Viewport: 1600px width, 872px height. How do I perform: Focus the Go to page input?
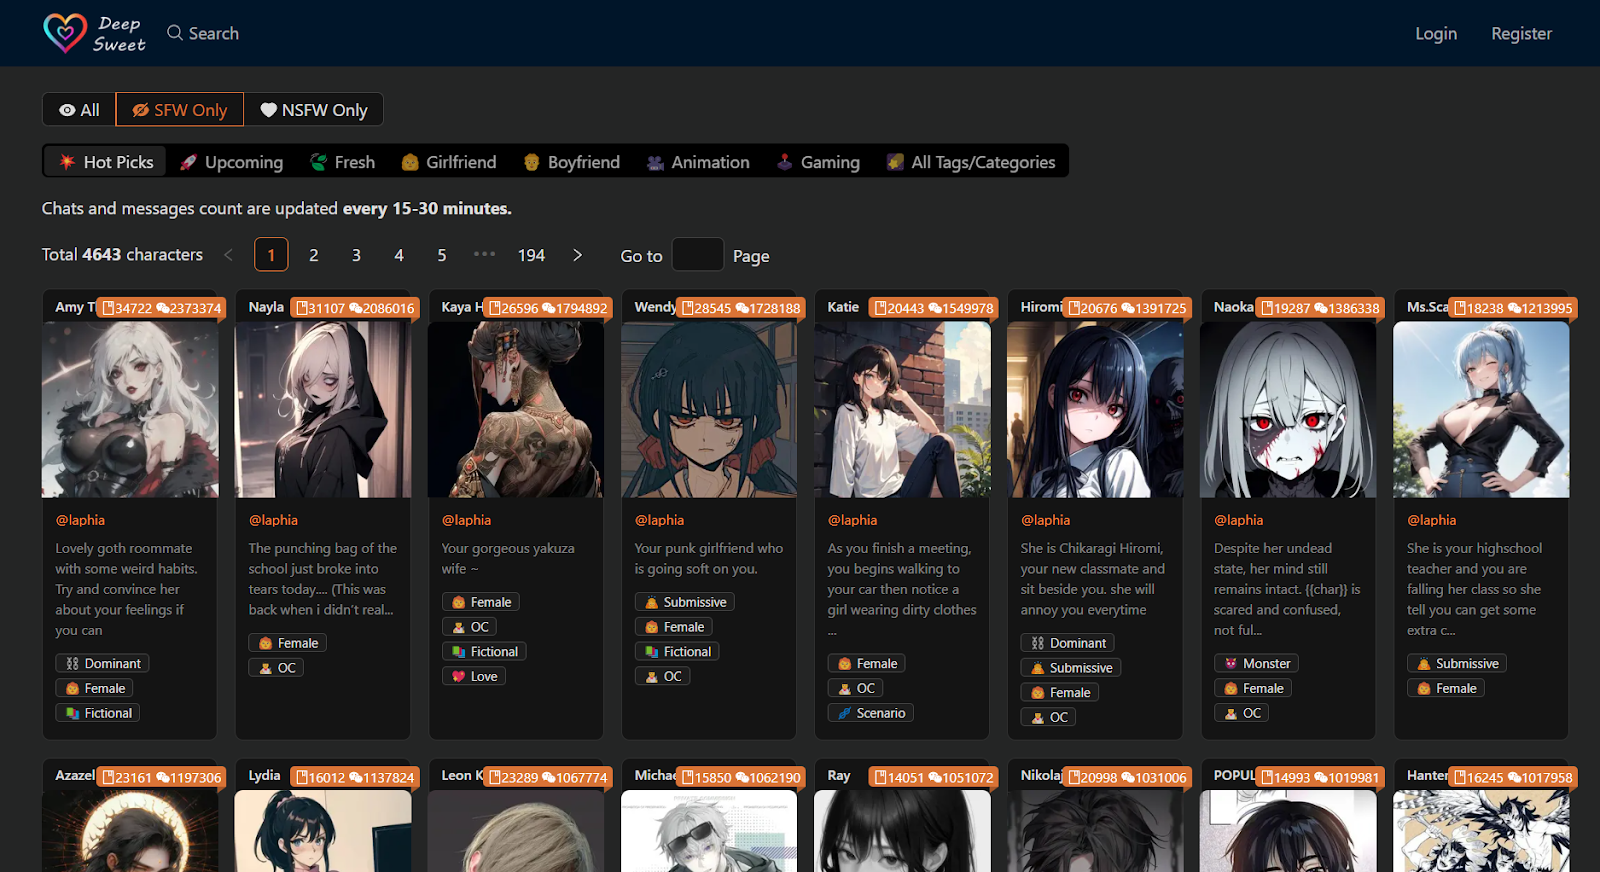[697, 255]
